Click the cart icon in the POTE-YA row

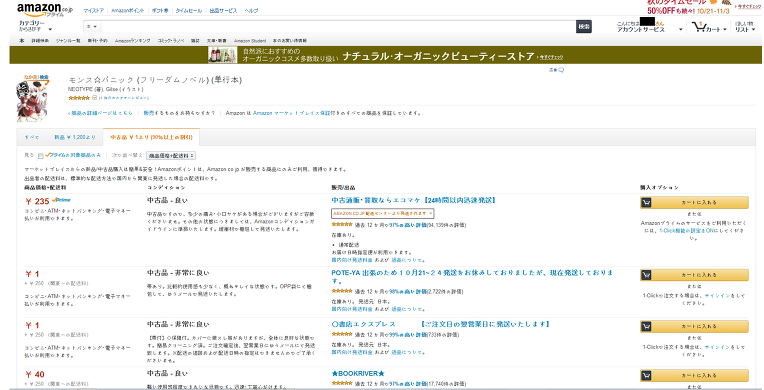tap(646, 275)
